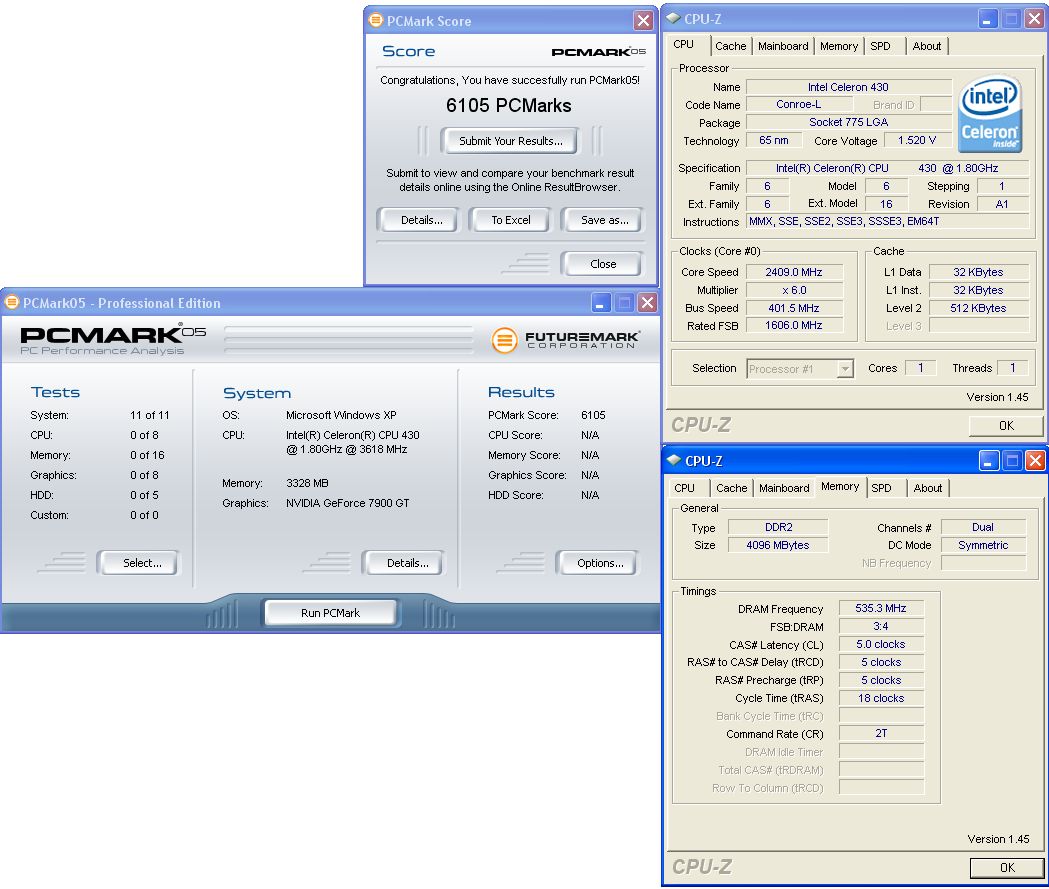Minimize the bottom CPU-Z window
Image resolution: width=1049 pixels, height=889 pixels.
pos(989,460)
